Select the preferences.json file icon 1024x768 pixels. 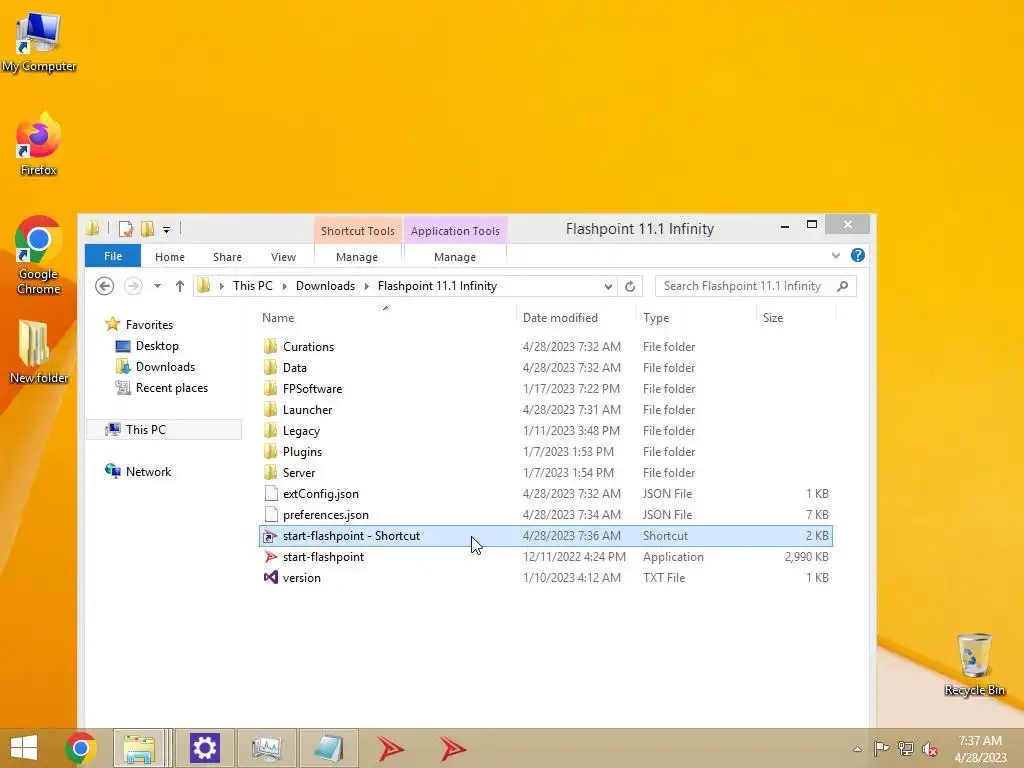click(270, 515)
